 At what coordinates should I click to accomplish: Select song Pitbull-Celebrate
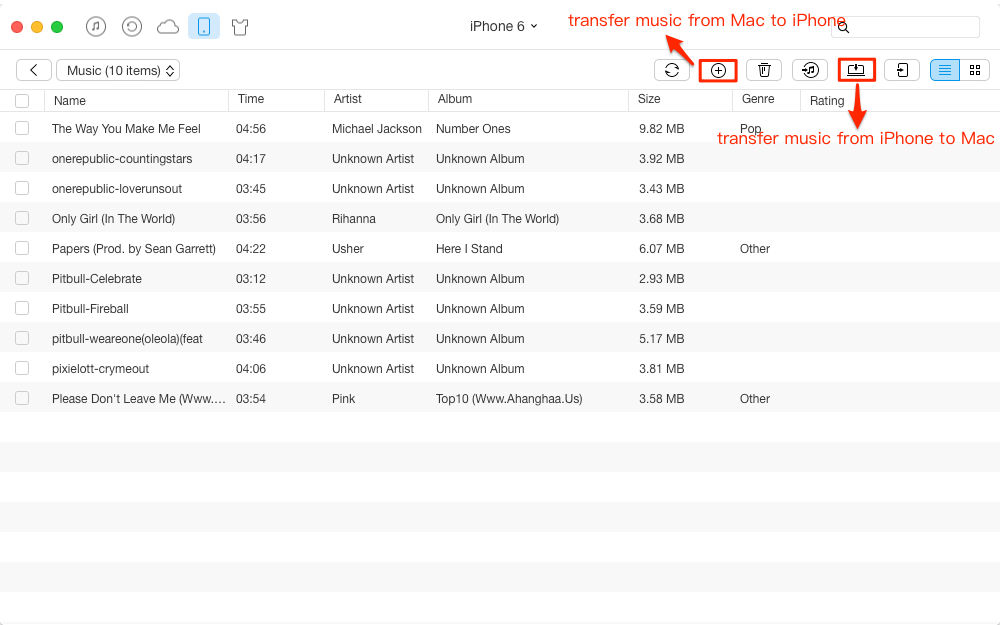coord(97,279)
